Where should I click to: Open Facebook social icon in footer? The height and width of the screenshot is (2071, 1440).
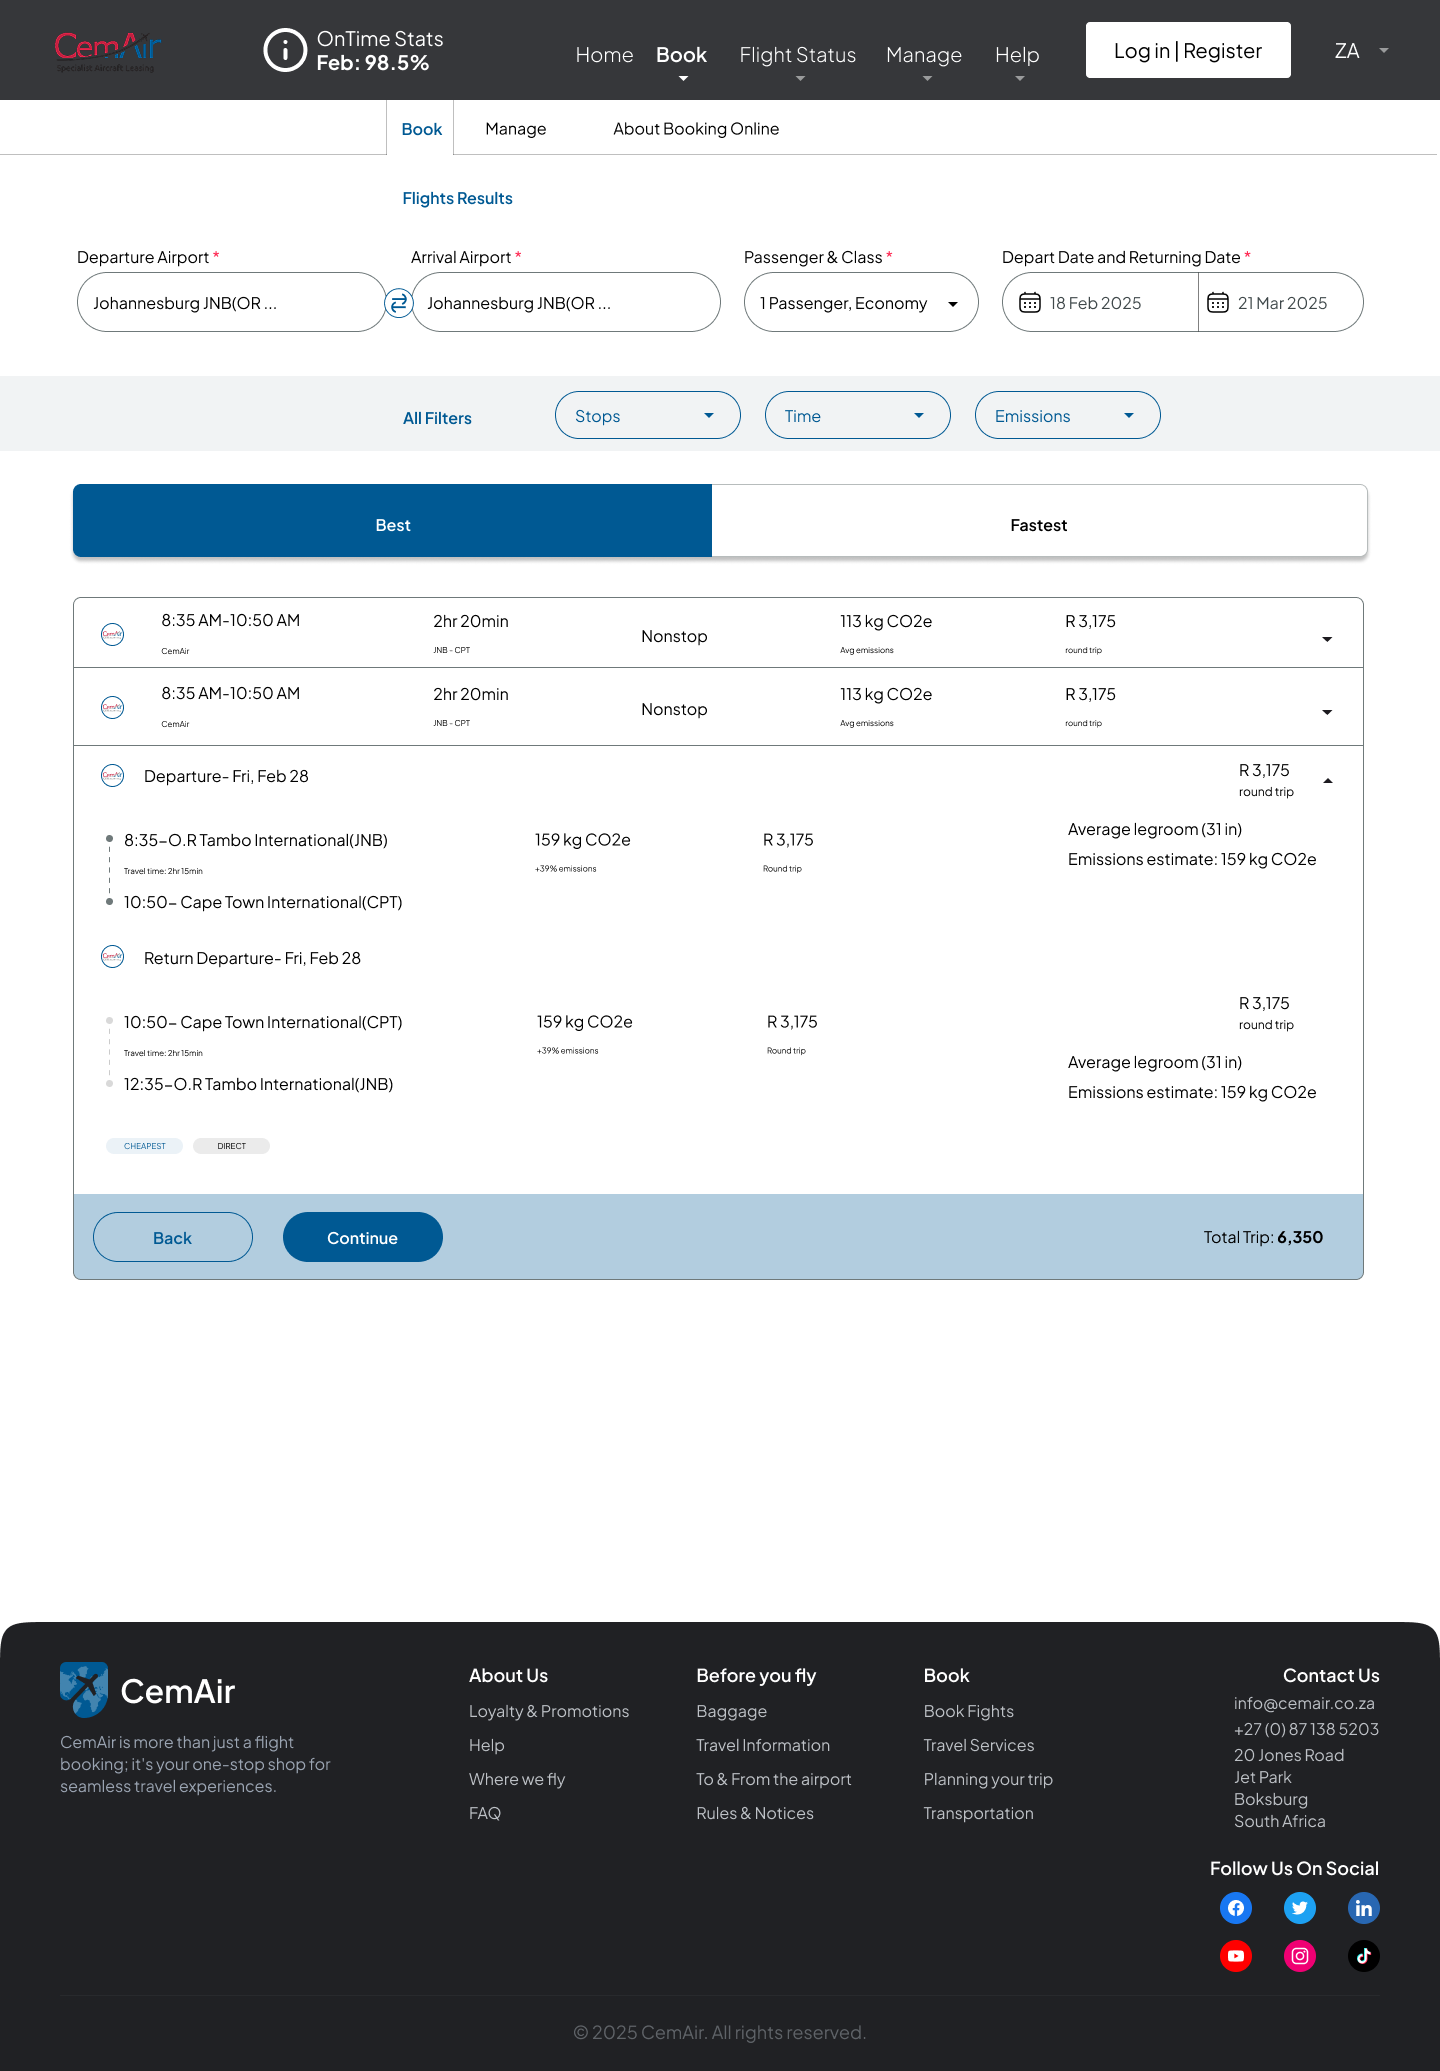point(1236,1908)
